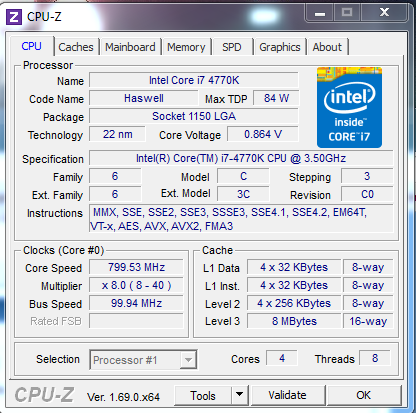Click the Tools button
This screenshot has height=413, width=416.
point(203,395)
